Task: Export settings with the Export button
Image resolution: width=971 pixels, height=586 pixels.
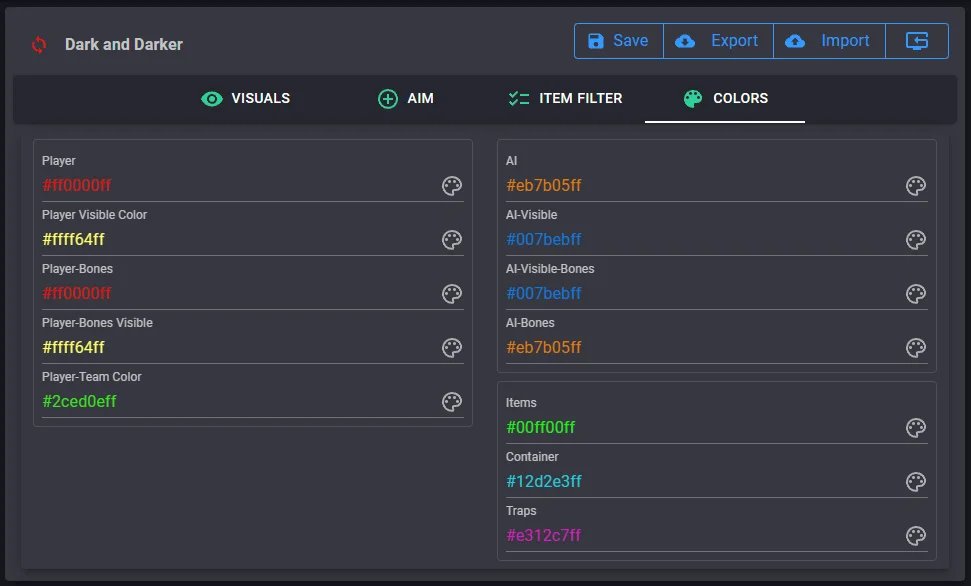Action: pos(718,41)
